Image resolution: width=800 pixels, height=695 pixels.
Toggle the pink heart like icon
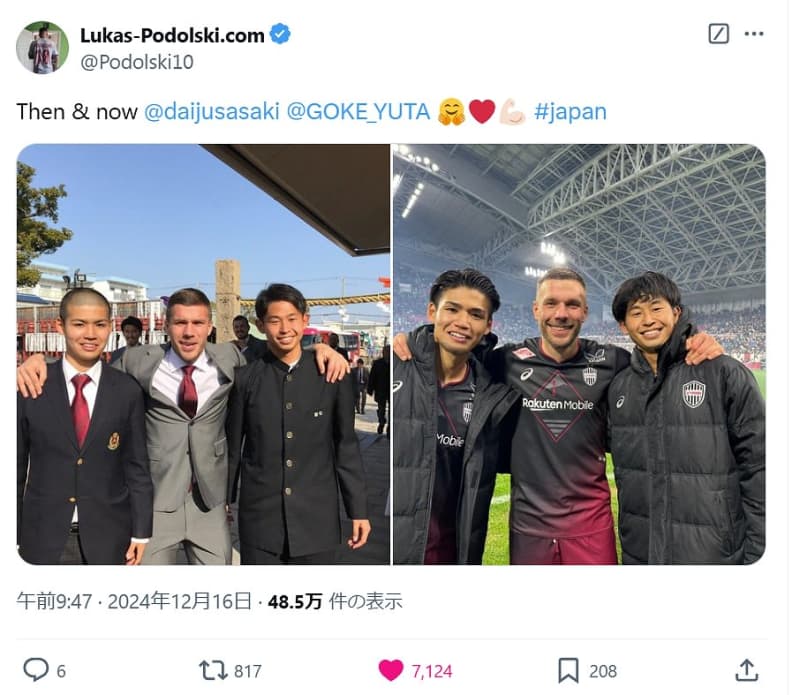[391, 671]
